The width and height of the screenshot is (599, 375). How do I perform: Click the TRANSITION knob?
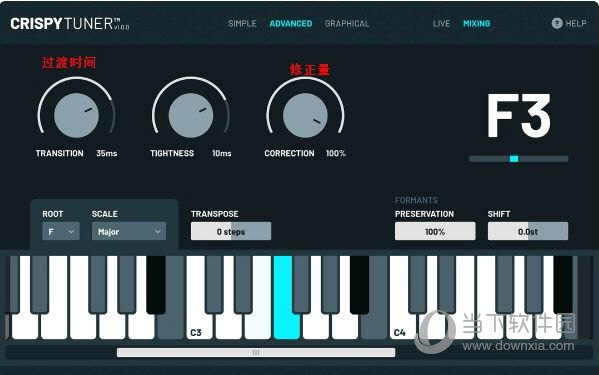[x=76, y=115]
